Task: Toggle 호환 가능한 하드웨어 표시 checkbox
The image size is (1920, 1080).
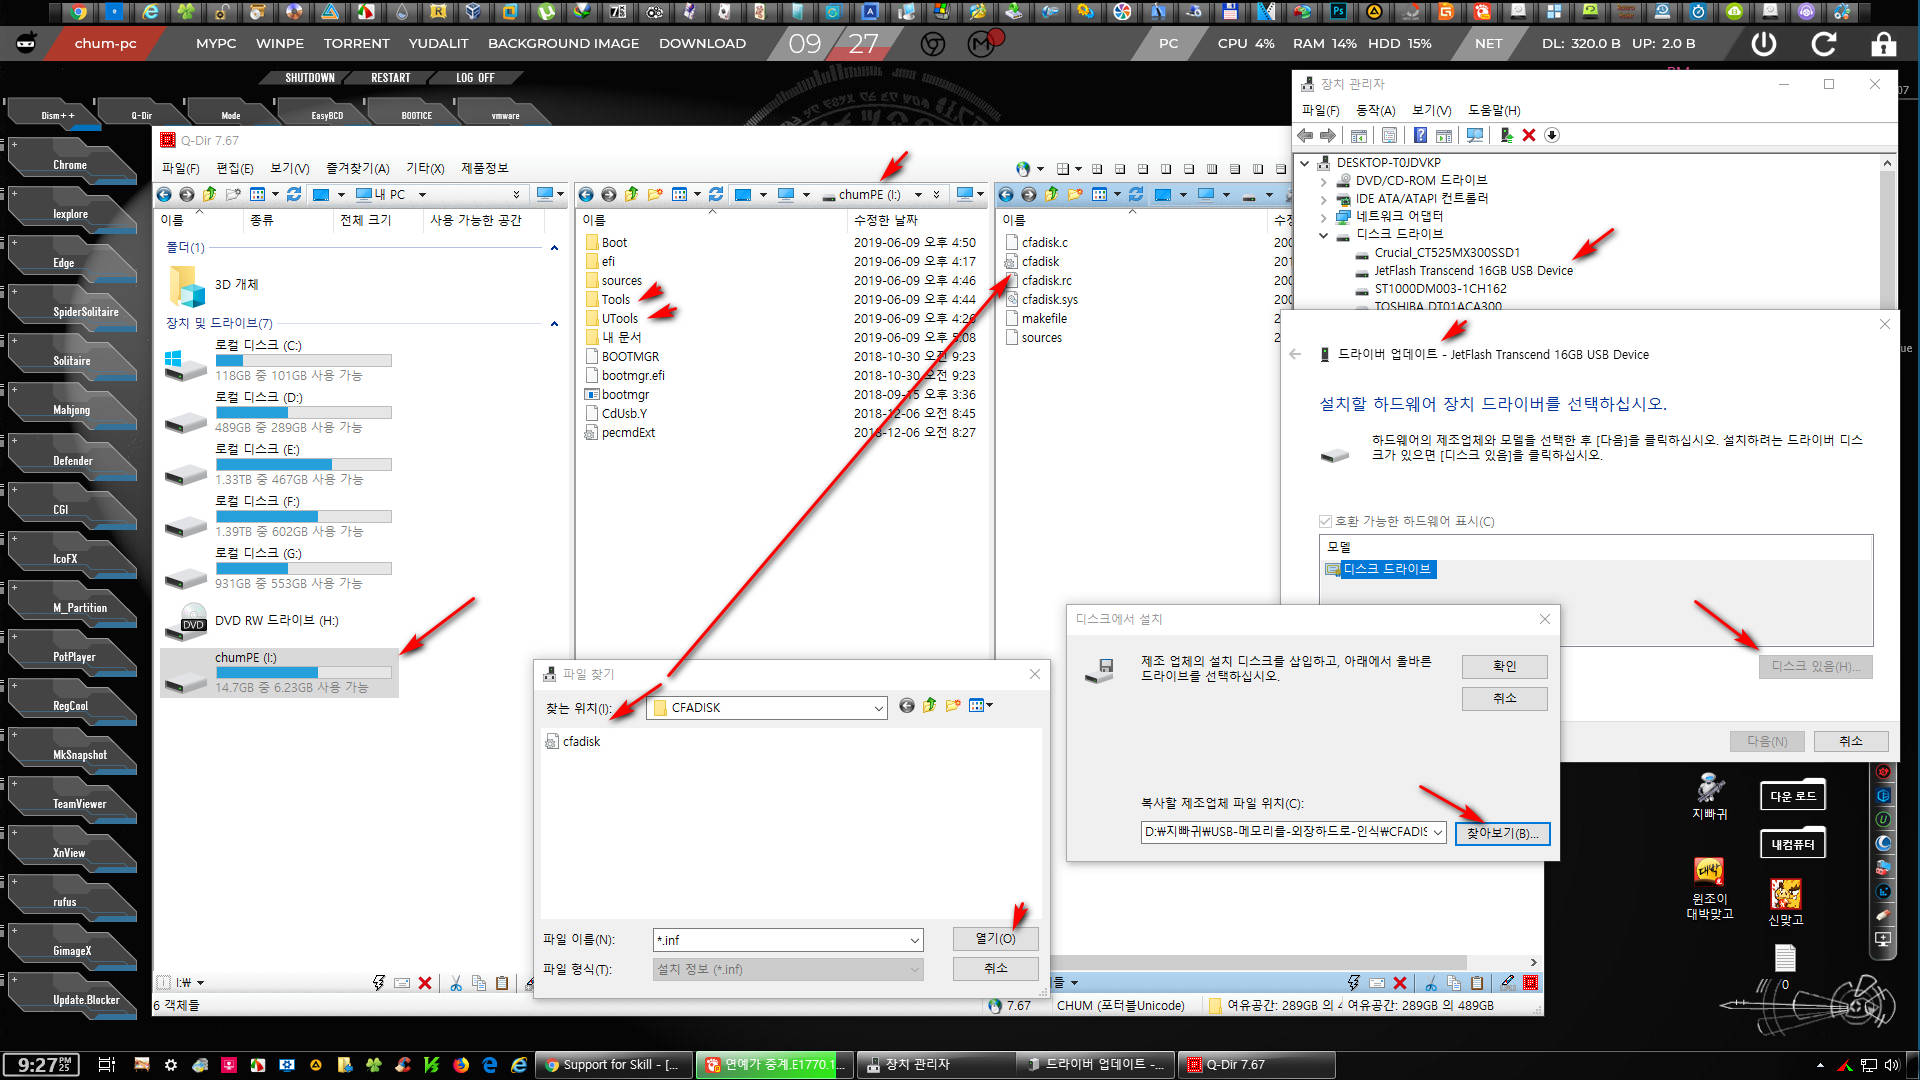Action: pyautogui.click(x=1325, y=521)
